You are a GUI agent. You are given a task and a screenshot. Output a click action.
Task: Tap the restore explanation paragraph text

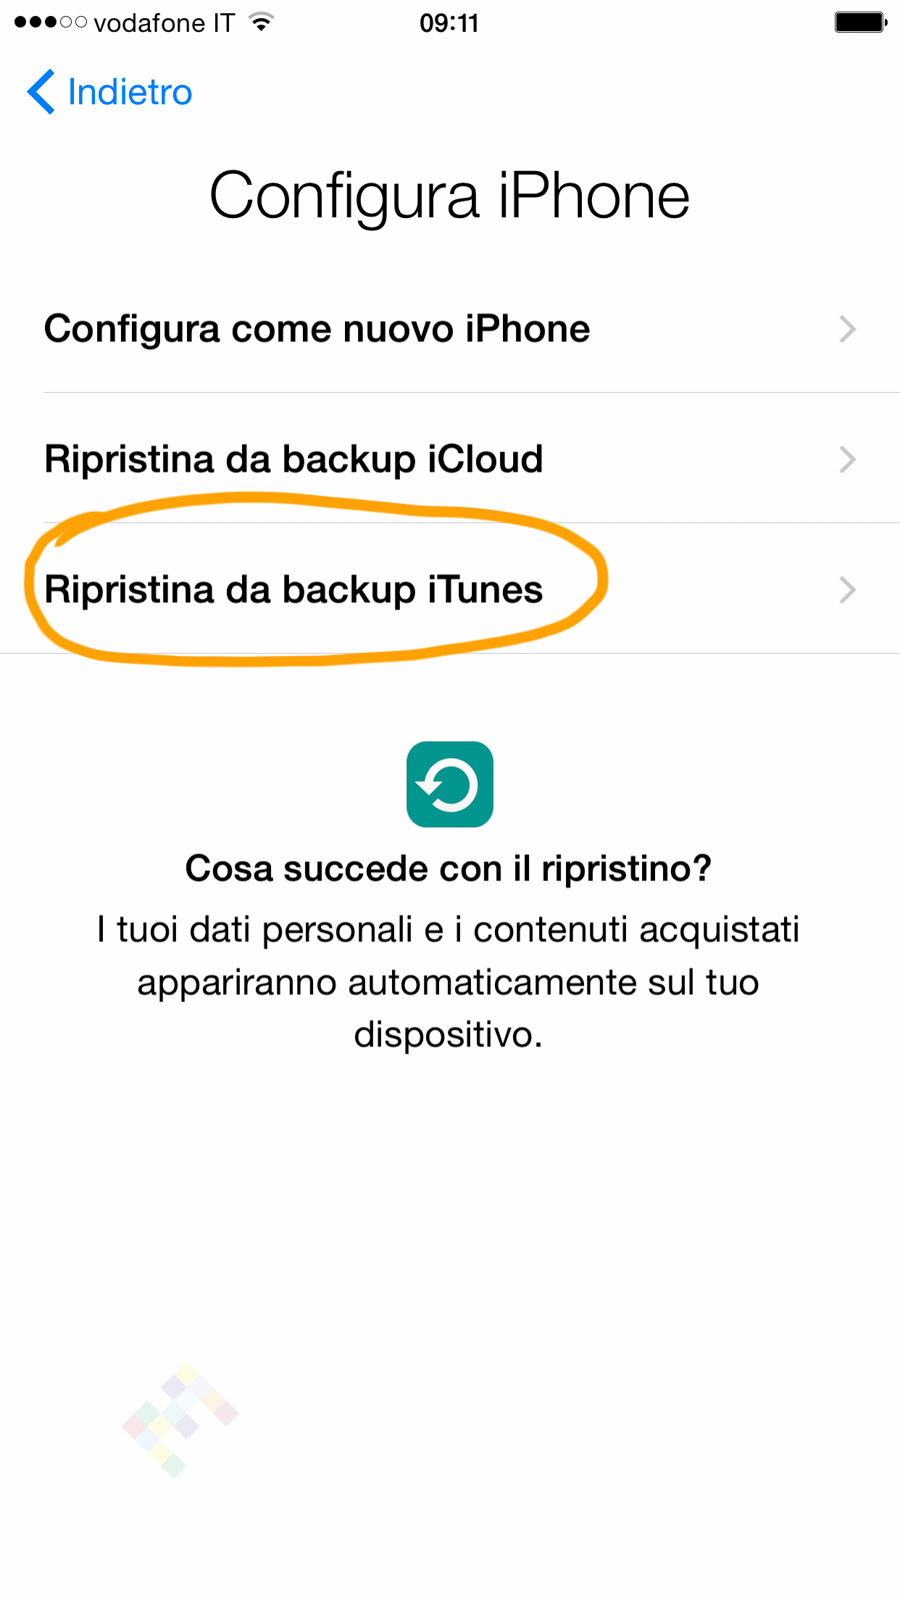(448, 981)
